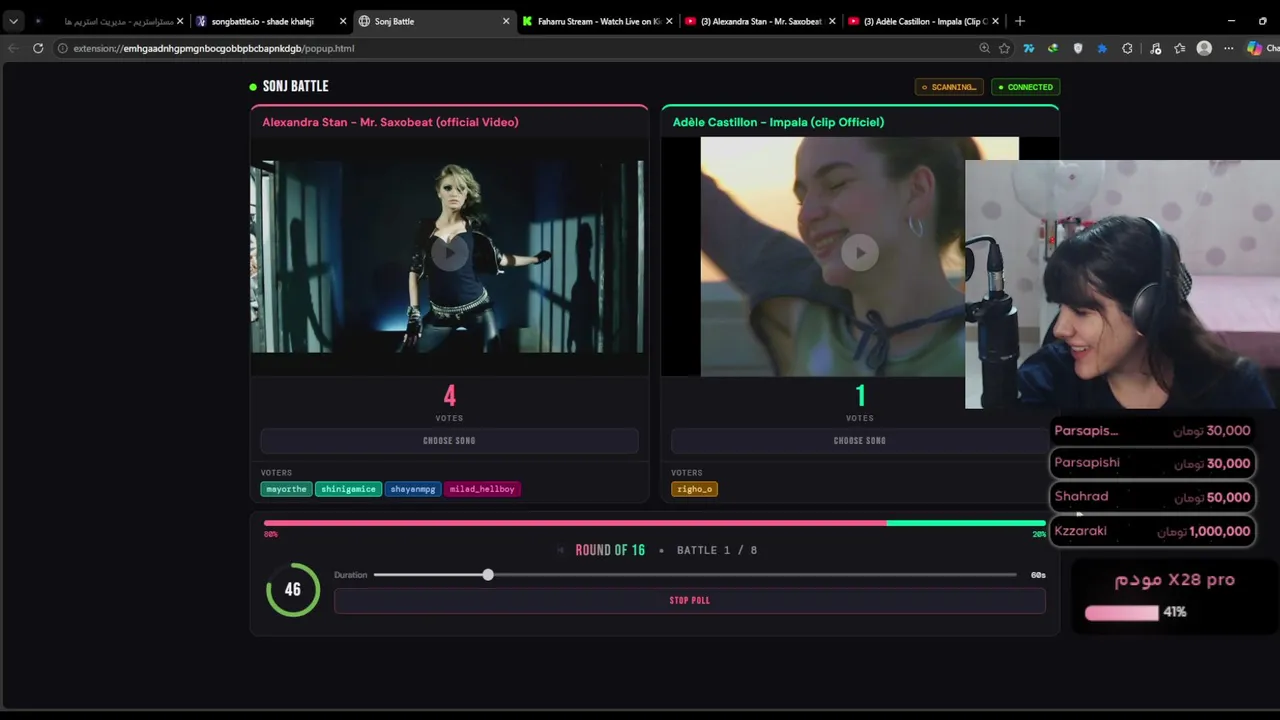This screenshot has height=720, width=1280.
Task: Play the Impala clip video
Action: click(859, 253)
